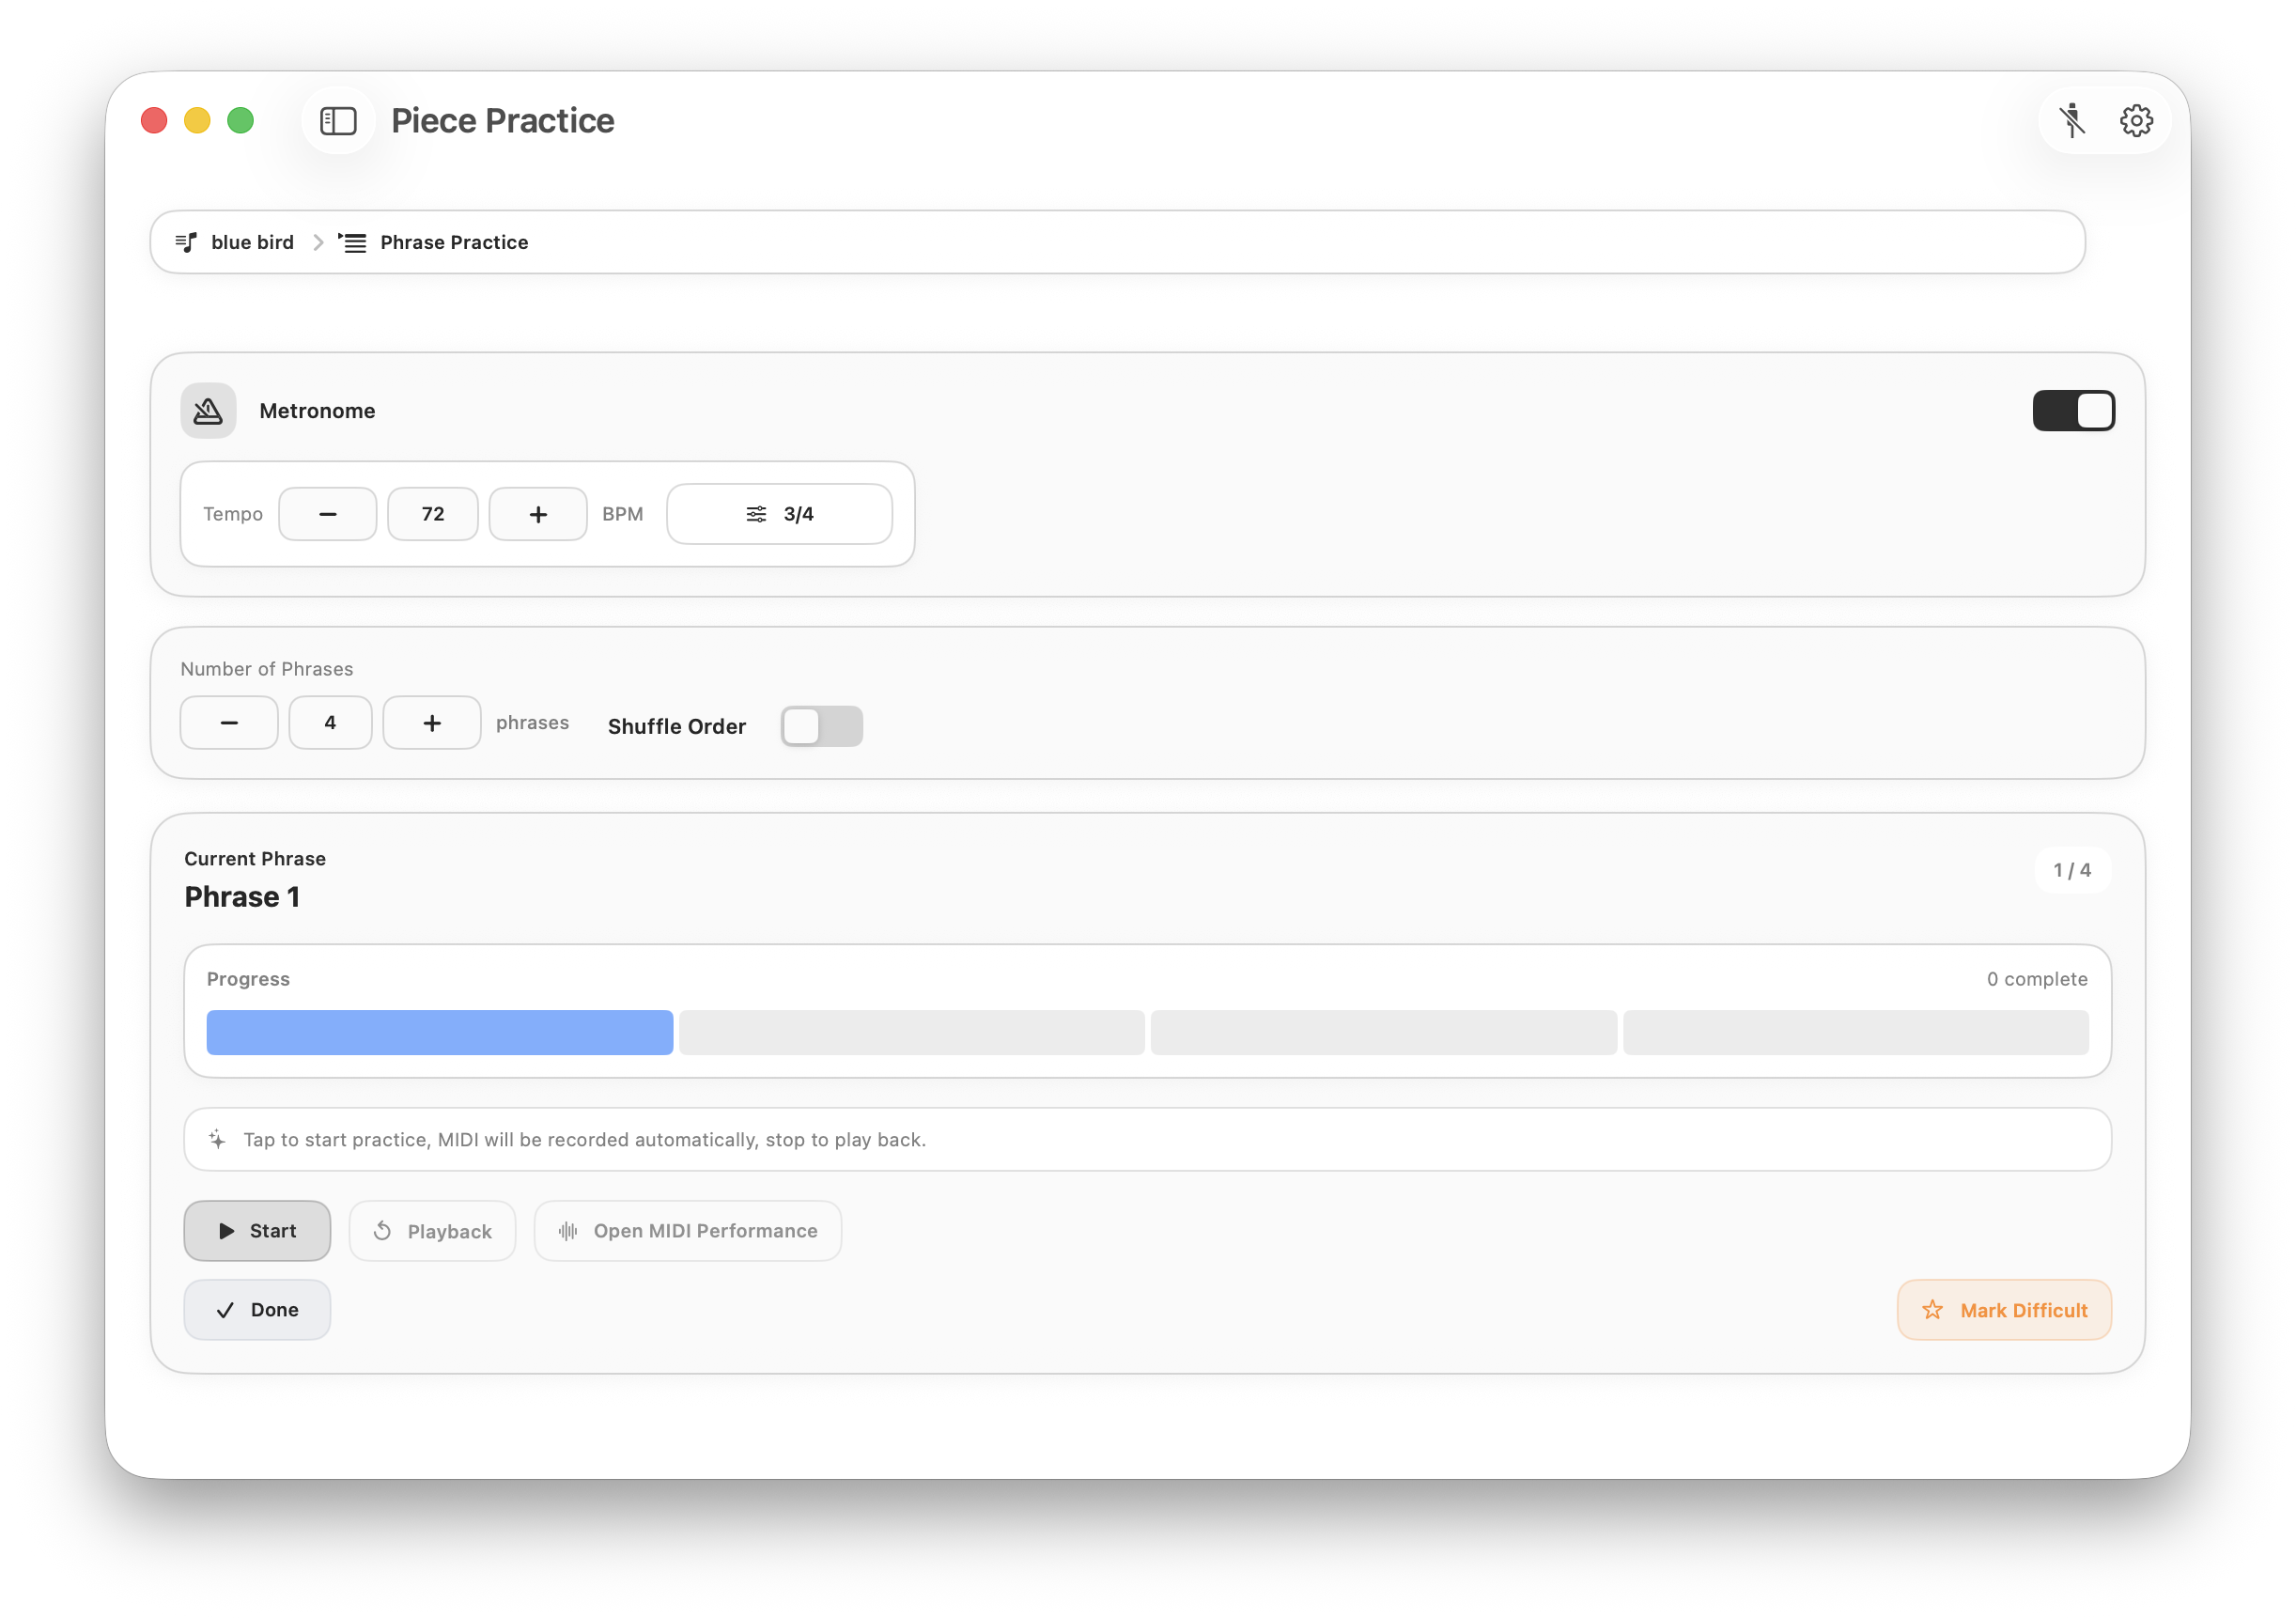Screen dimensions: 2296x1618
Task: Turn off the Metronome switch
Action: (2073, 411)
